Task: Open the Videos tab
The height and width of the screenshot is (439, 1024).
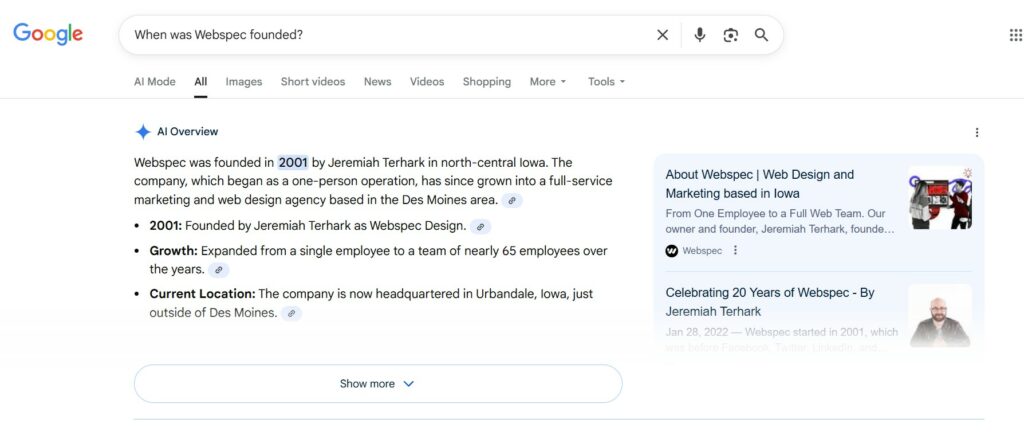Action: [427, 82]
